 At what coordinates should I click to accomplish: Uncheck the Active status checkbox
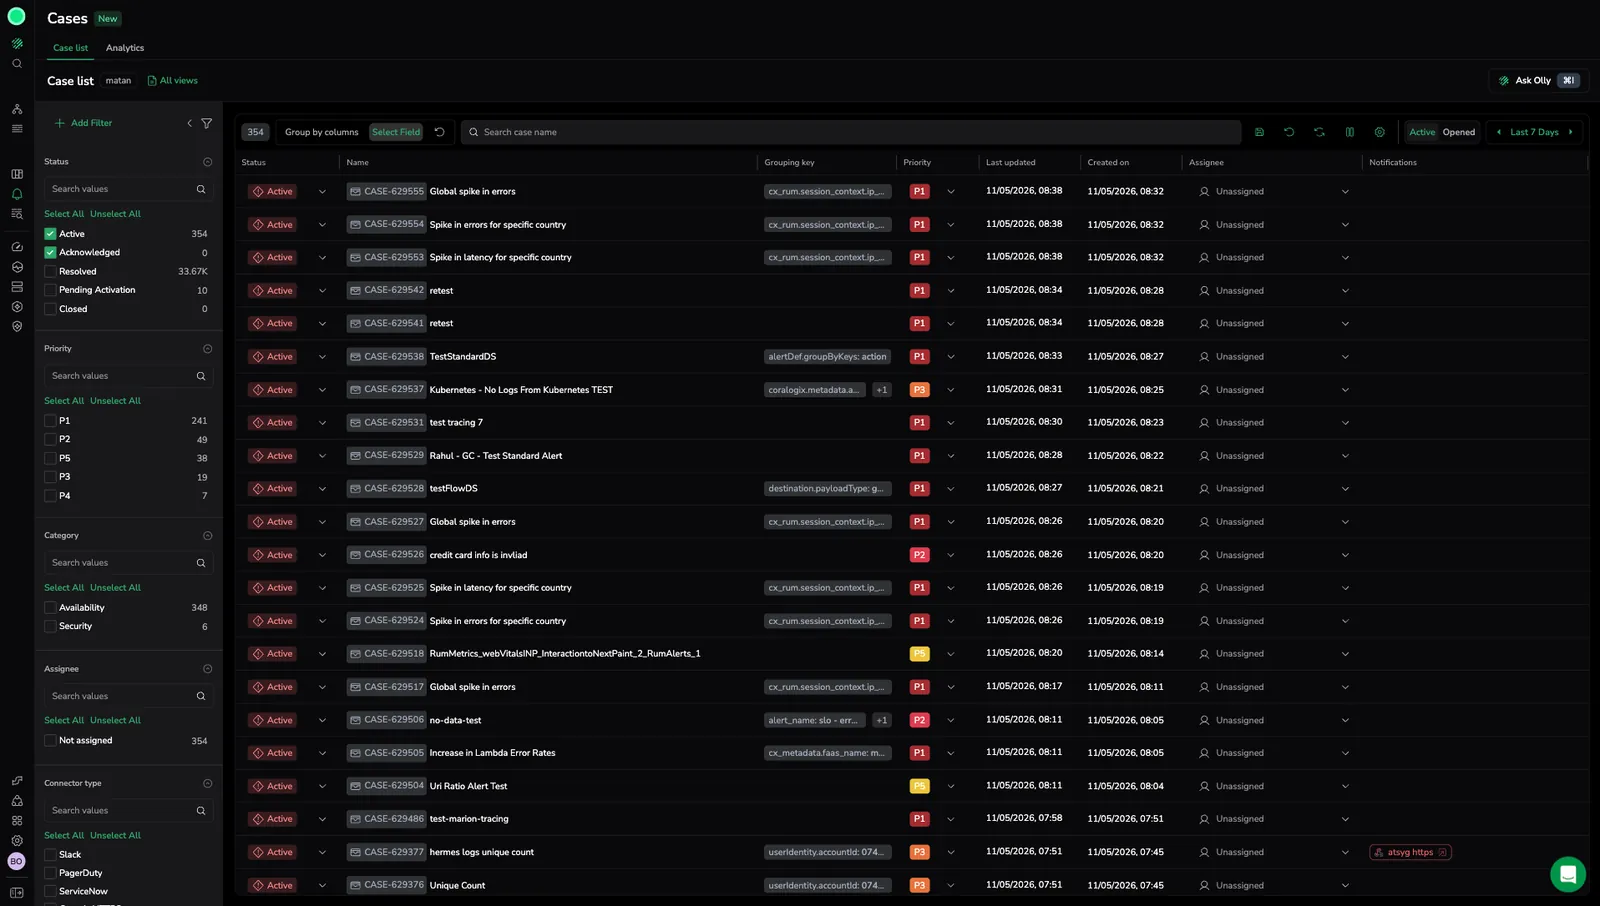[x=50, y=234]
